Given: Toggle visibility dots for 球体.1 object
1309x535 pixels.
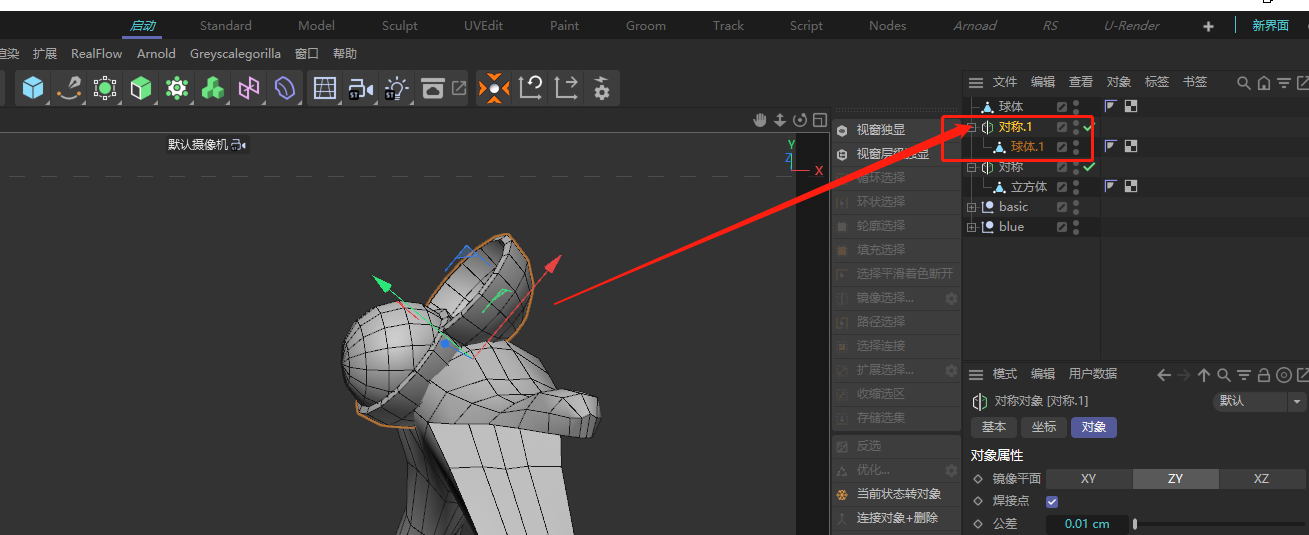Looking at the screenshot, I should (1076, 147).
